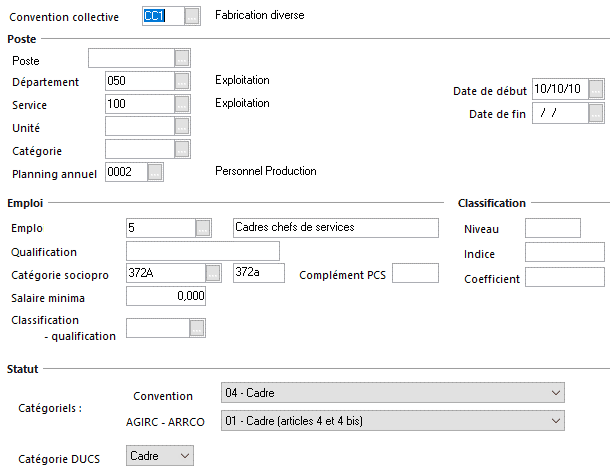The image size is (614, 471).
Task: Open calendar picker for Date de début
Action: 596,89
